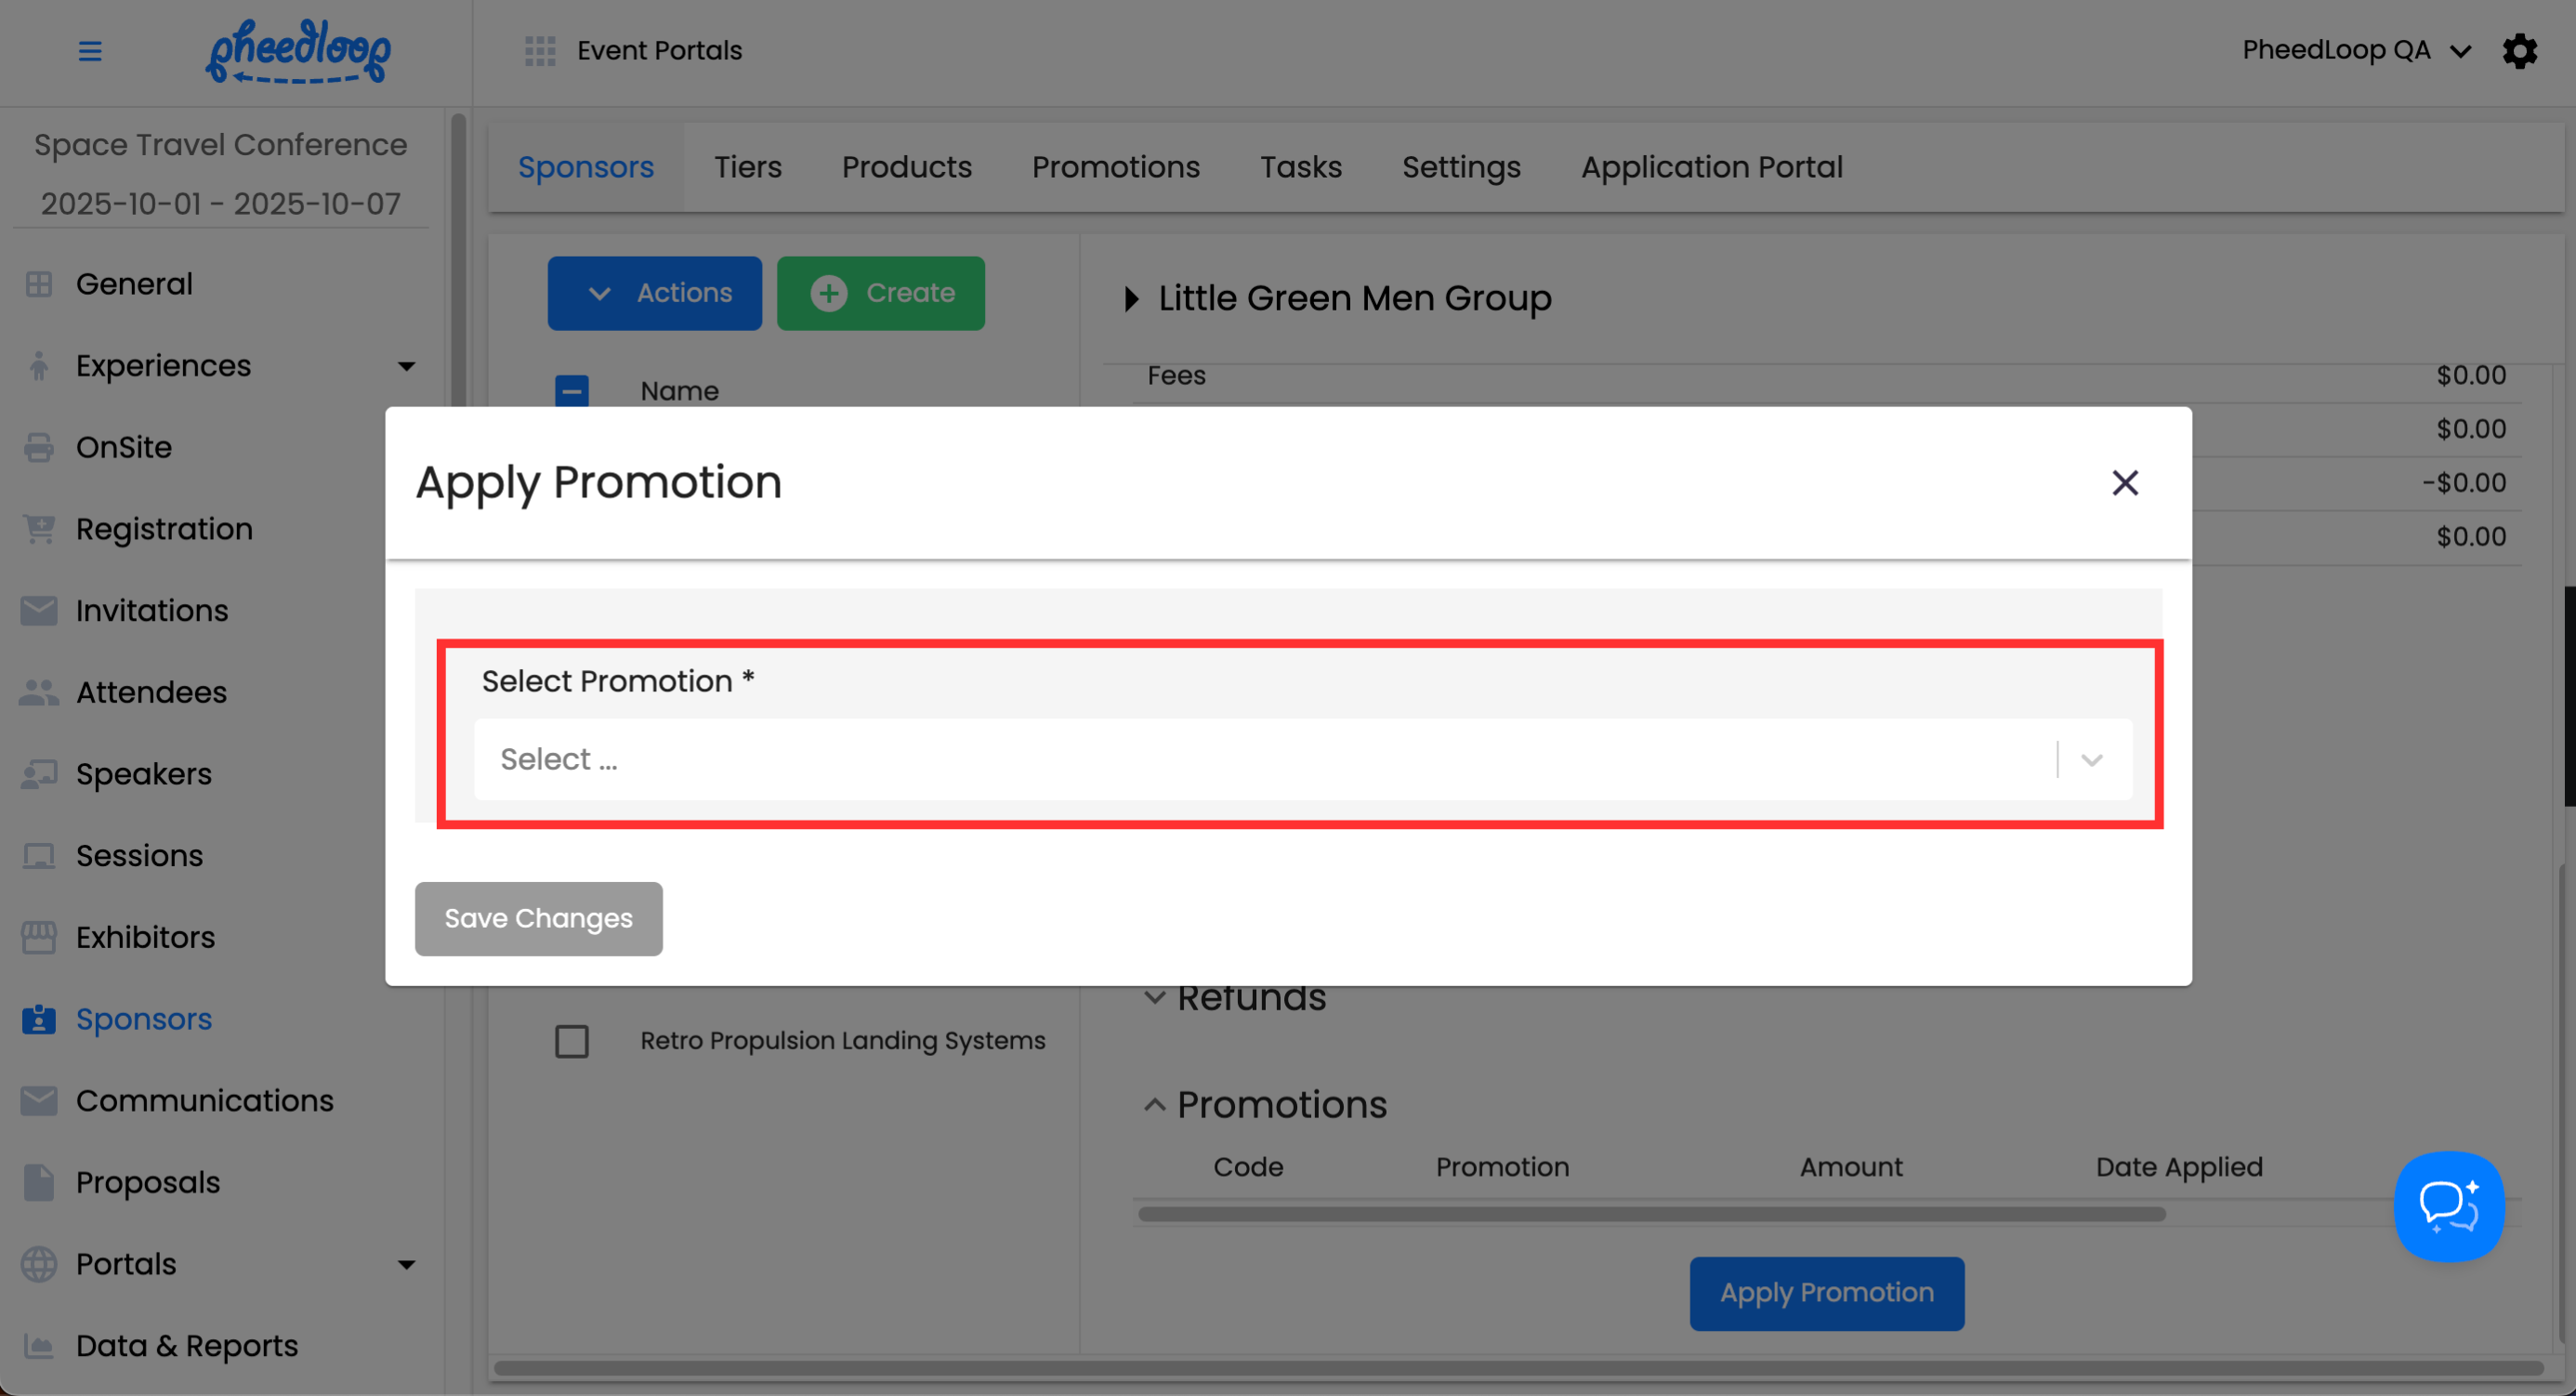Click the Save Changes button
The height and width of the screenshot is (1396, 2576).
tap(538, 918)
